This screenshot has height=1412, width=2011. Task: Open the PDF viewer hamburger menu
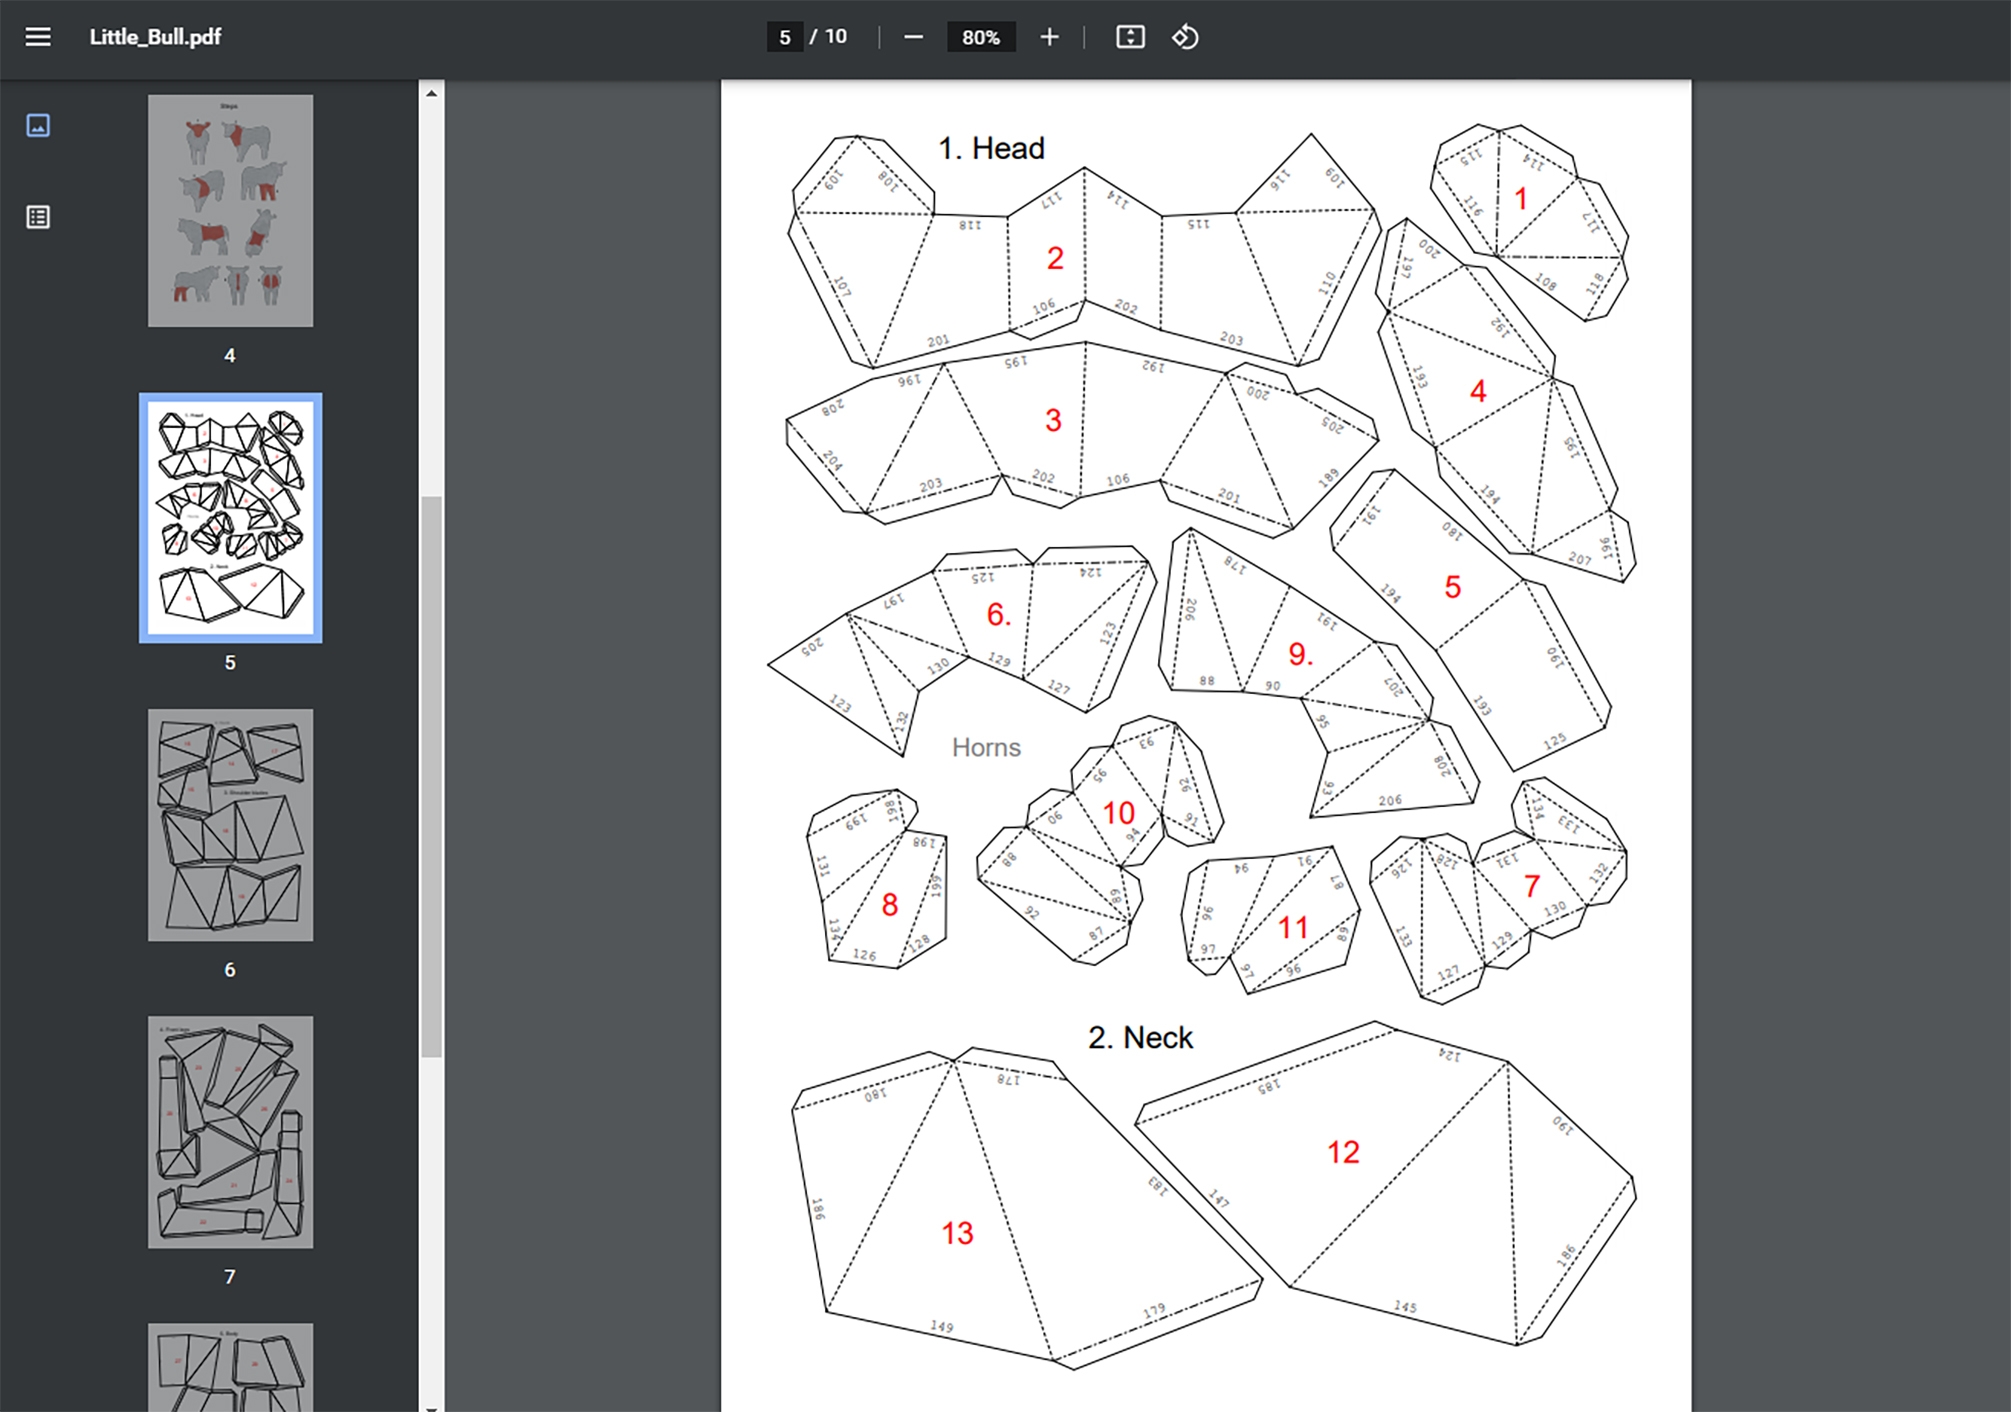(x=38, y=37)
